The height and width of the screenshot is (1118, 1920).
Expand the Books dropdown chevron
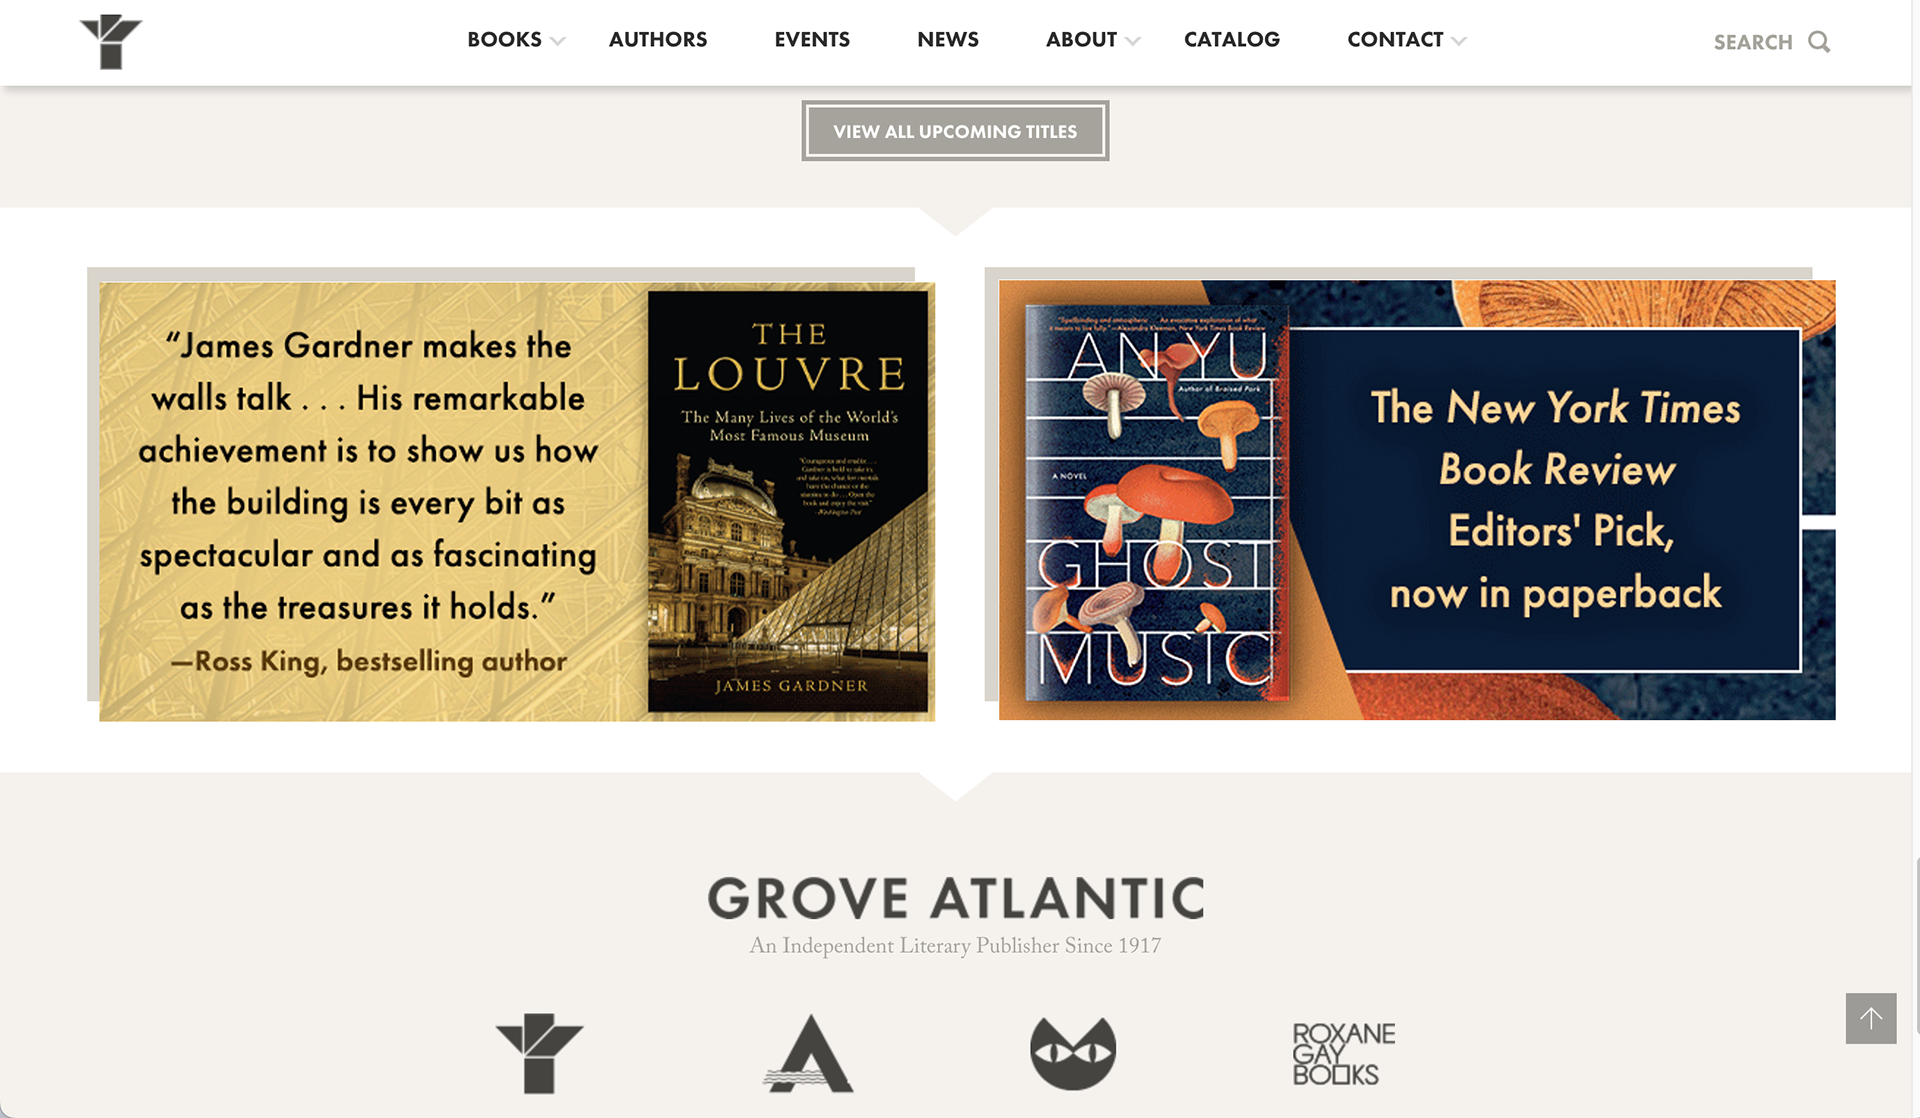558,41
